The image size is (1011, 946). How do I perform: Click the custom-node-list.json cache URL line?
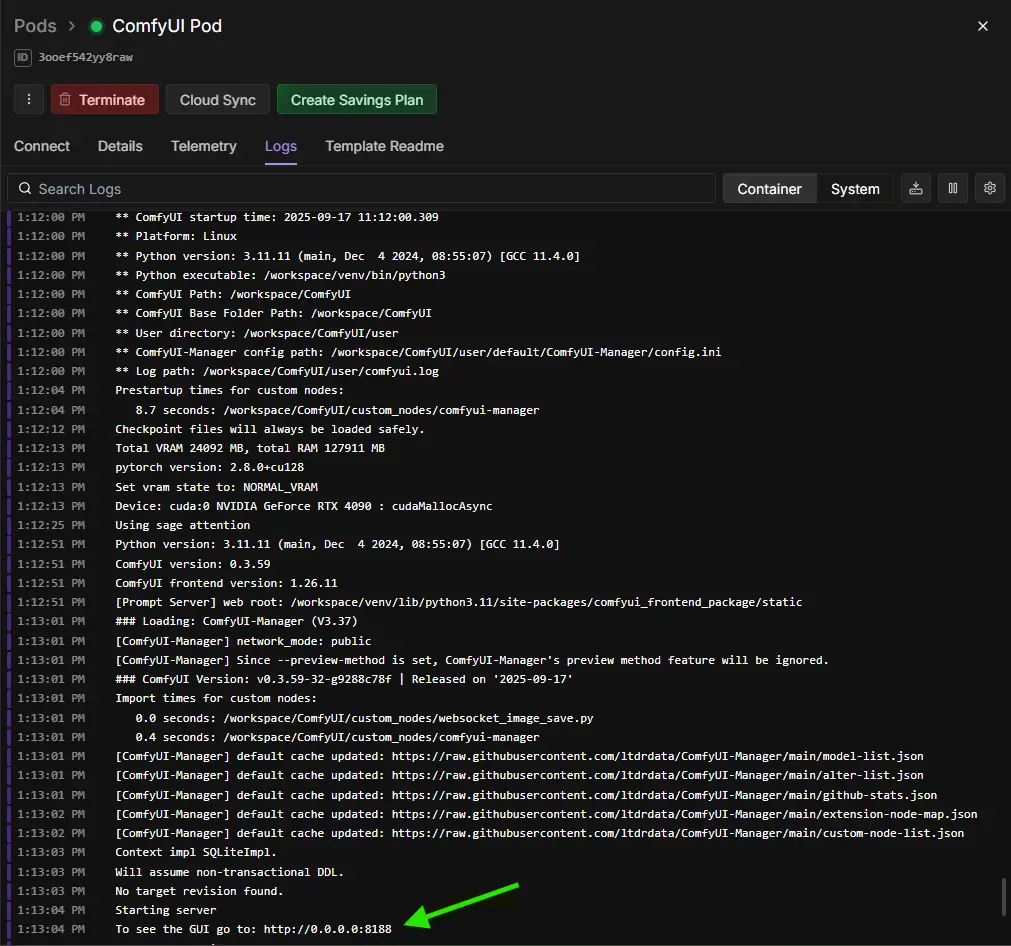coord(540,833)
